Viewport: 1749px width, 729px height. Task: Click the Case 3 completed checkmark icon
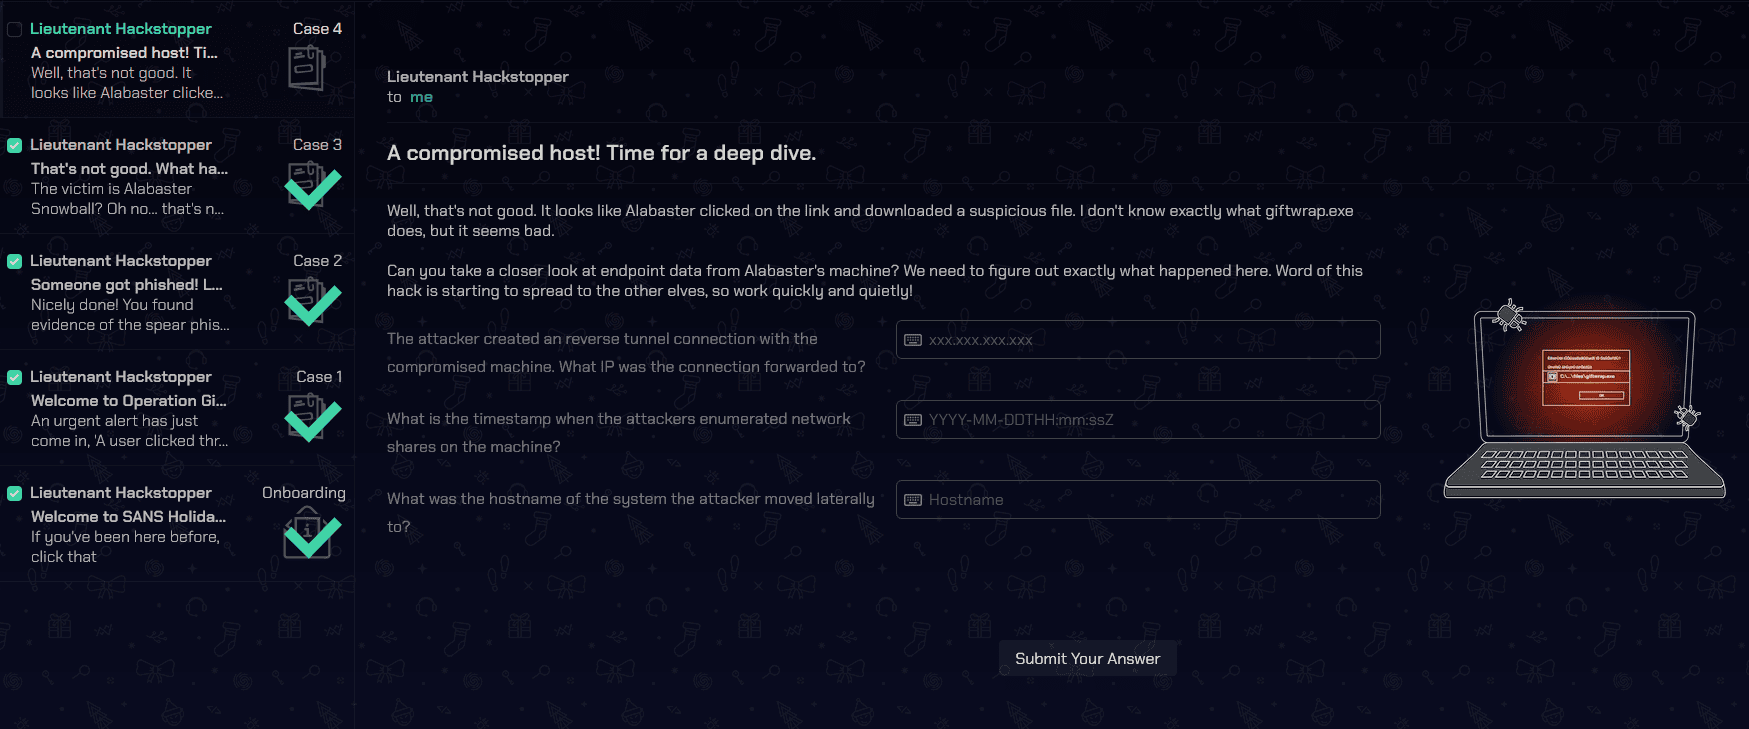pyautogui.click(x=313, y=186)
